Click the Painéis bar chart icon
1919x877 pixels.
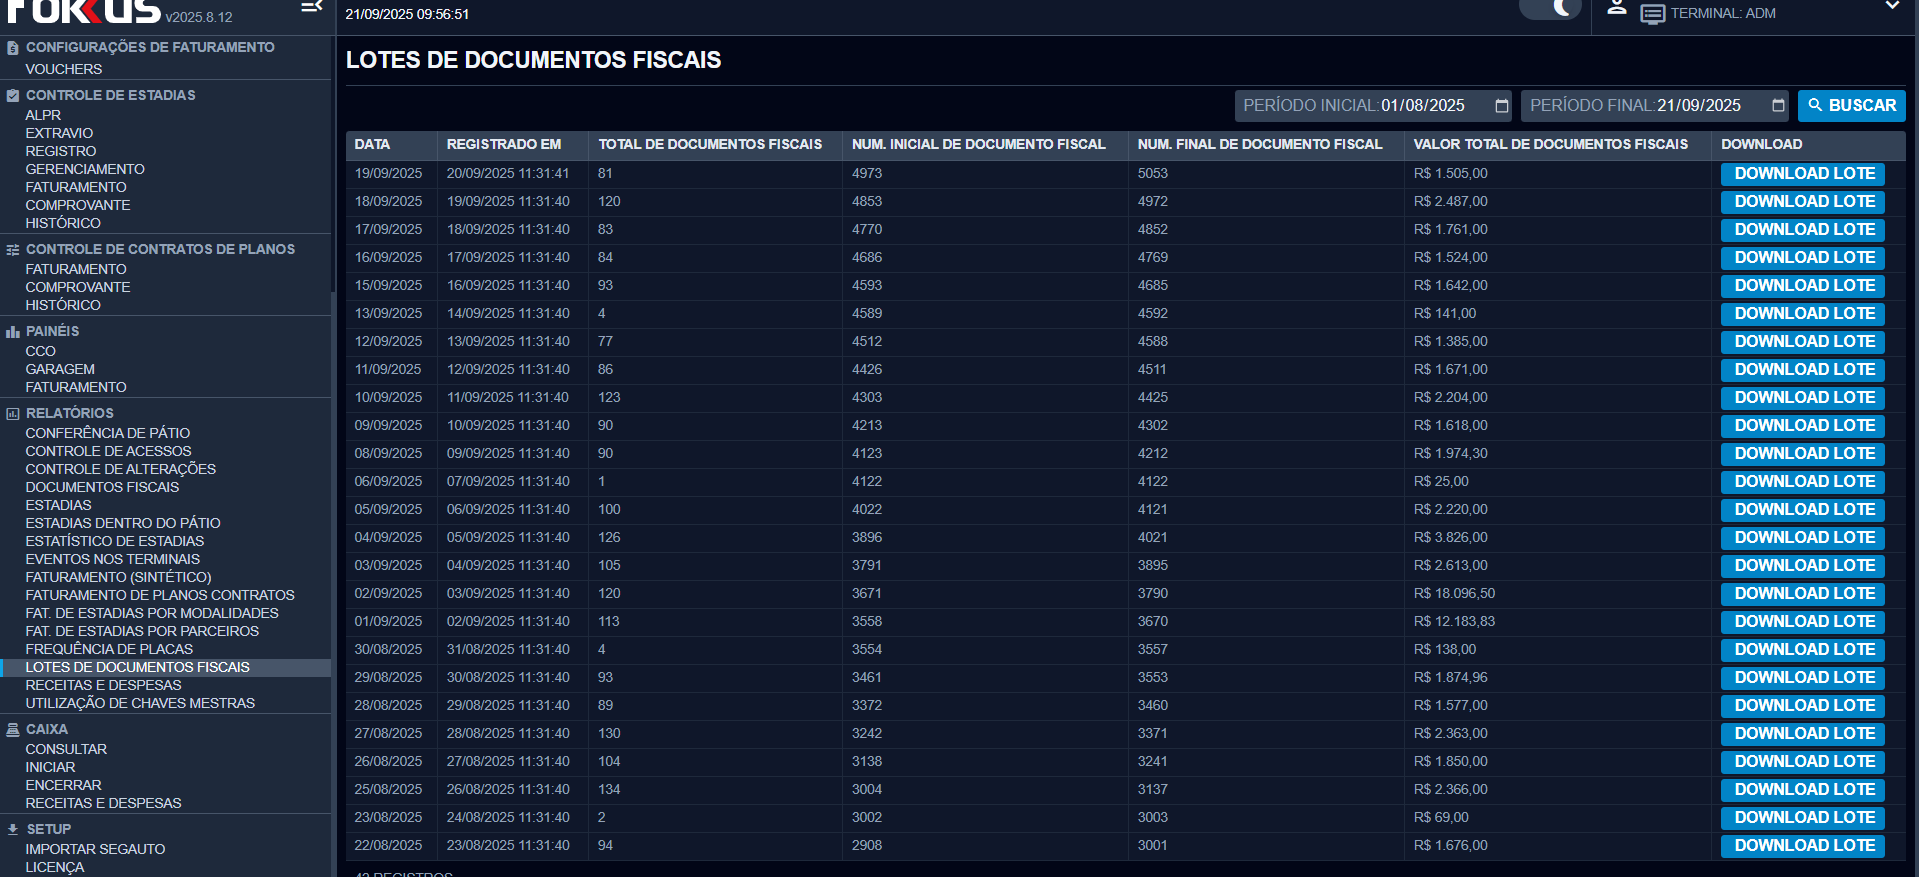point(13,332)
